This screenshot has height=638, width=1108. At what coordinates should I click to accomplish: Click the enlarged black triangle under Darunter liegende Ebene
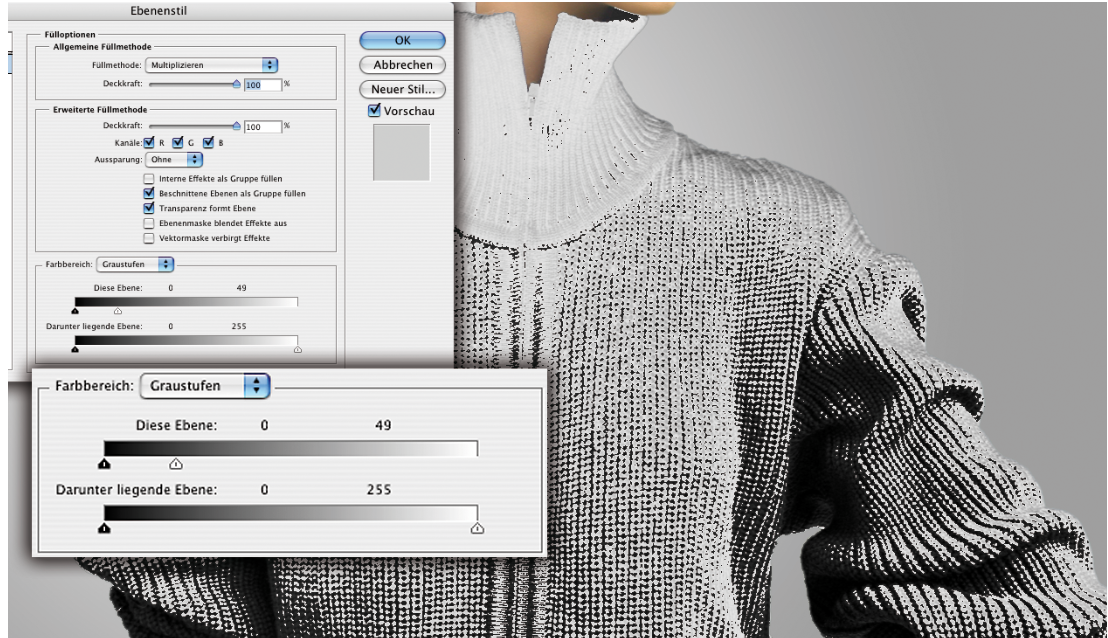pos(105,528)
